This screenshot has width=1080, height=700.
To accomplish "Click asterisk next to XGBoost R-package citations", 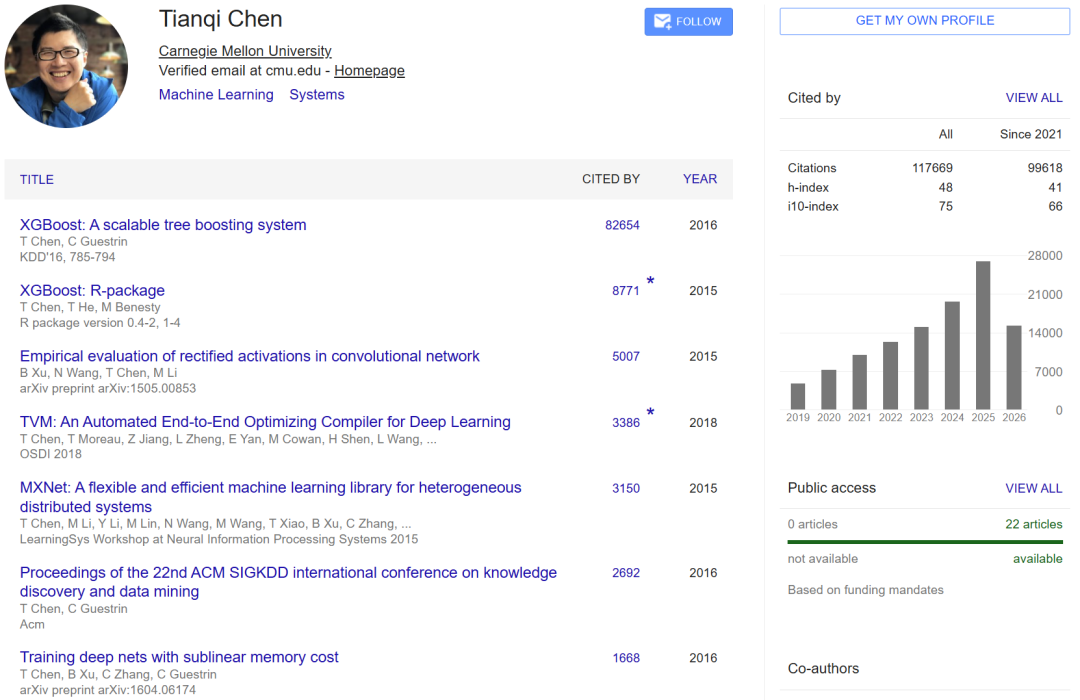I will pyautogui.click(x=650, y=281).
